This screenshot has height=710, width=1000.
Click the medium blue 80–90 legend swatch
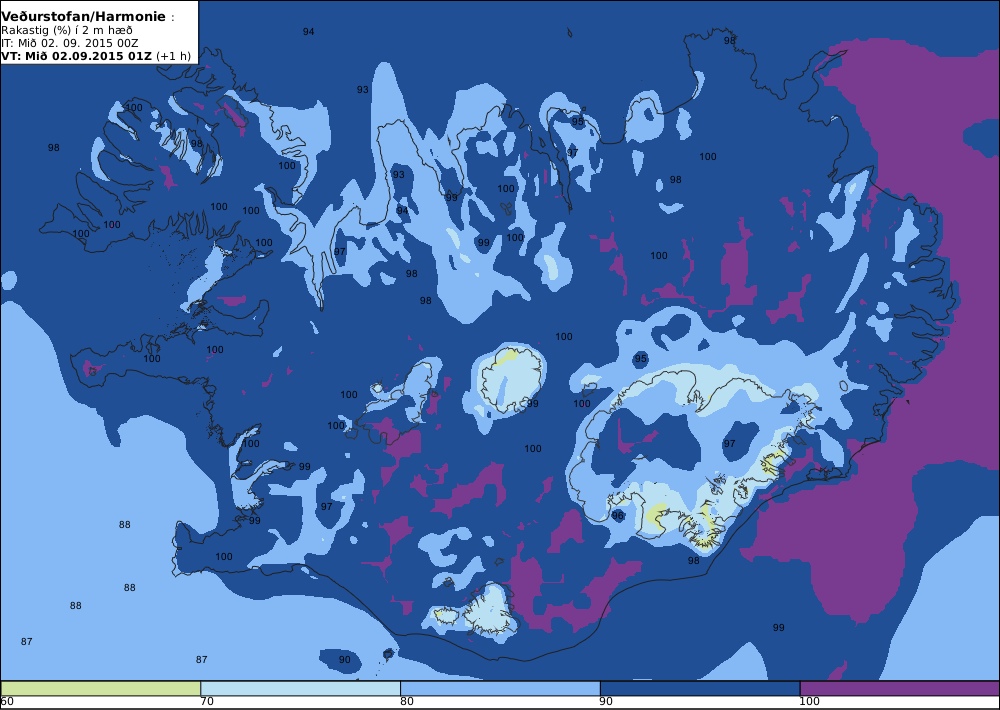(500, 688)
